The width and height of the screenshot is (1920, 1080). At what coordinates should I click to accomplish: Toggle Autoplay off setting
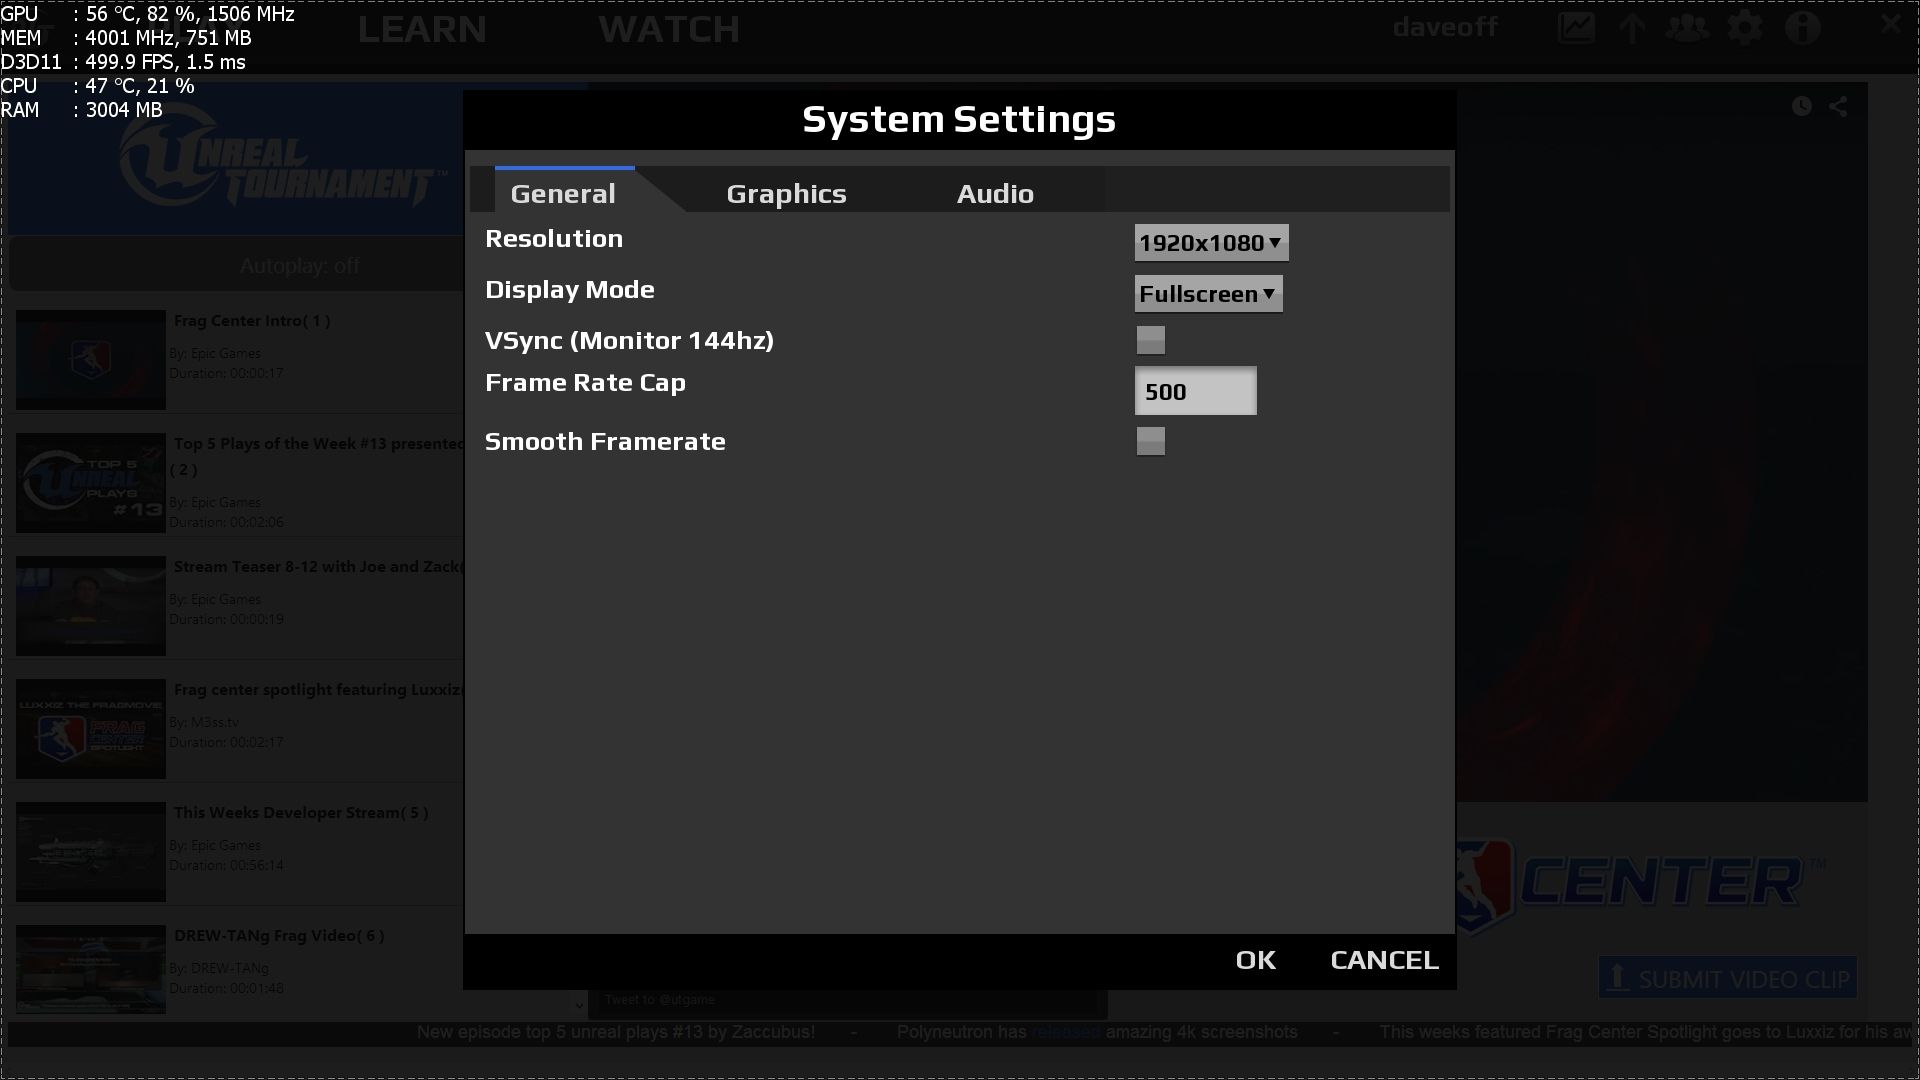[299, 266]
